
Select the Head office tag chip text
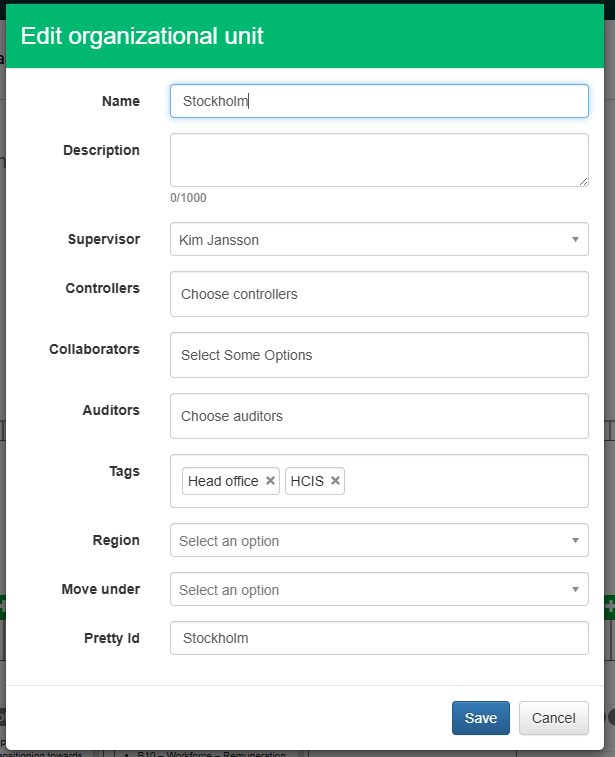[223, 481]
